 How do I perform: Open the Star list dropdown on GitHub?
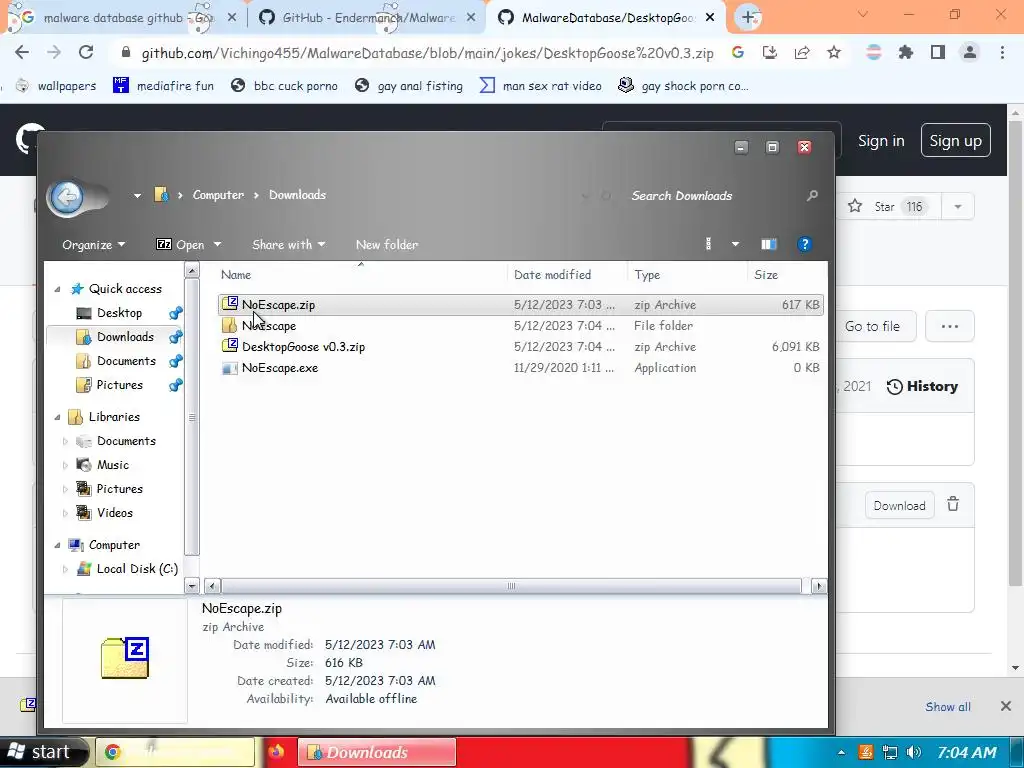pos(957,206)
